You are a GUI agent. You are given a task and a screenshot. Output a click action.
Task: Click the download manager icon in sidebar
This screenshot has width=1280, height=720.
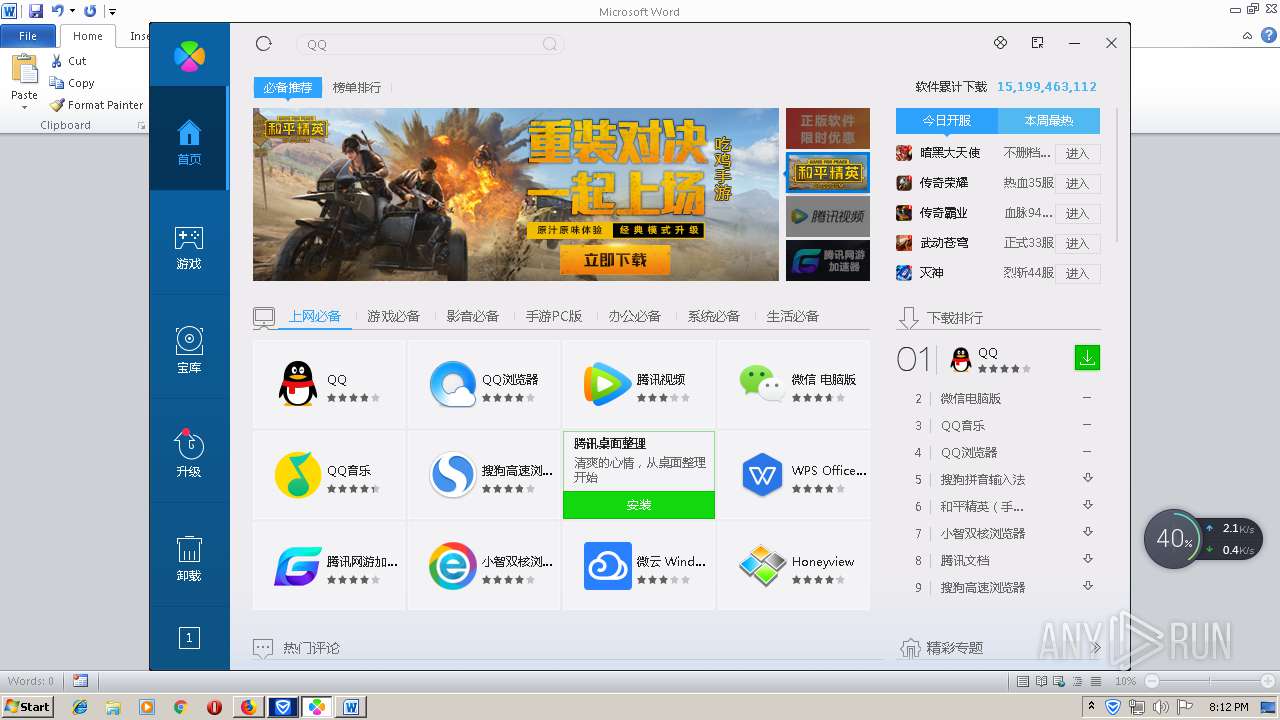(x=189, y=637)
